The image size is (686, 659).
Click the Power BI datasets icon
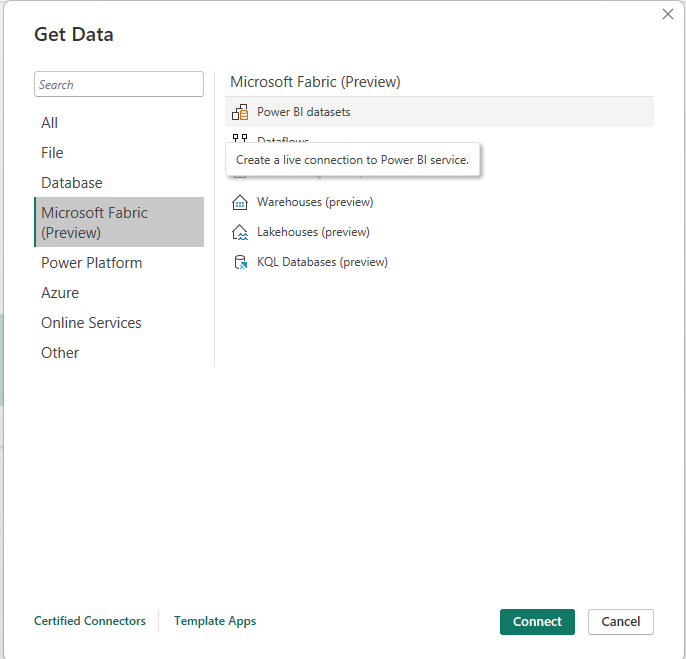click(x=240, y=112)
